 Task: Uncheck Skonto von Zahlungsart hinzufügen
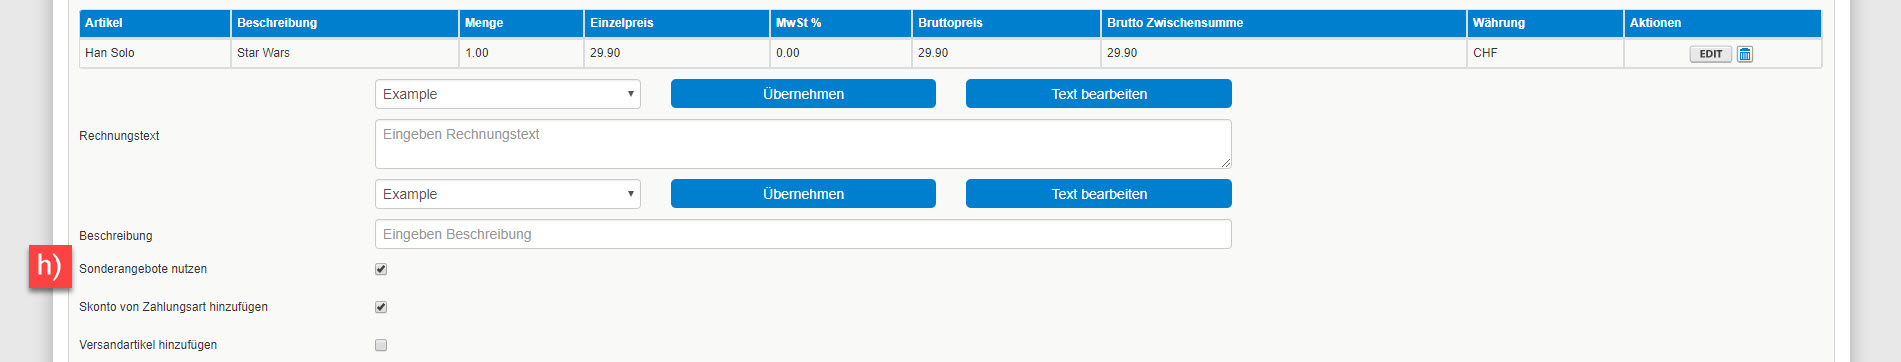[x=381, y=307]
